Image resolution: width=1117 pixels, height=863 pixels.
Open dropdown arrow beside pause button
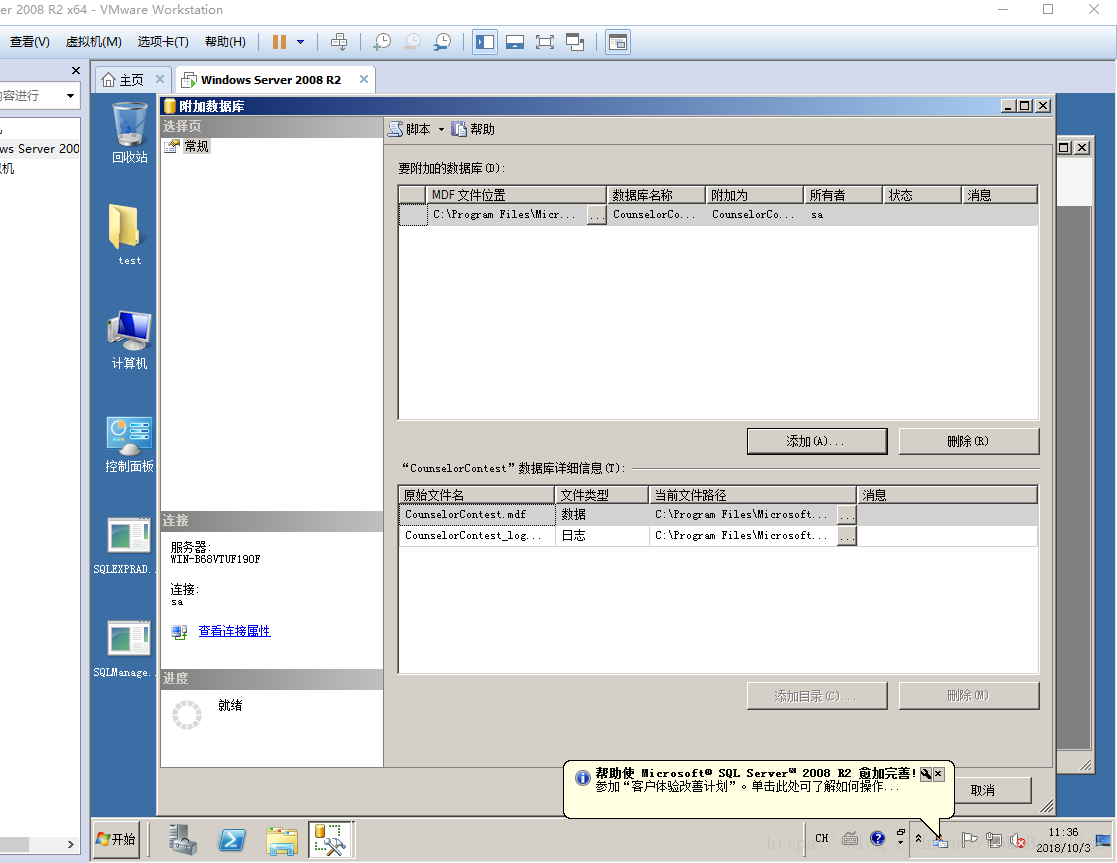[x=301, y=42]
